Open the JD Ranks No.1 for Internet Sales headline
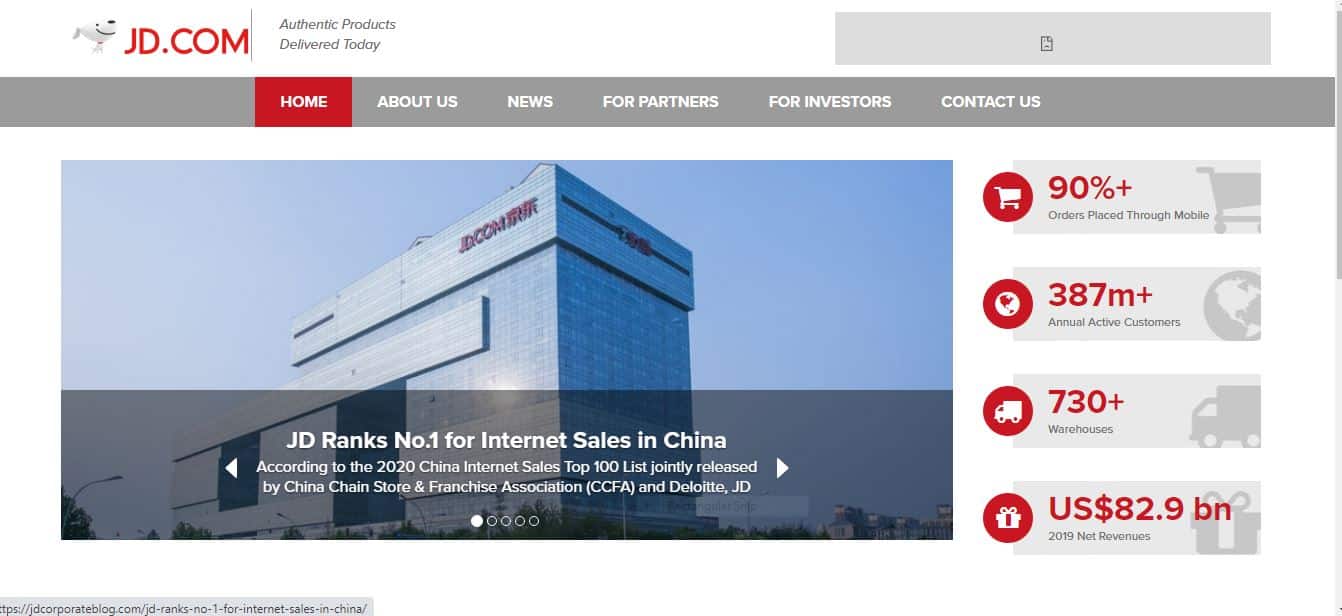This screenshot has height=616, width=1342. point(506,440)
